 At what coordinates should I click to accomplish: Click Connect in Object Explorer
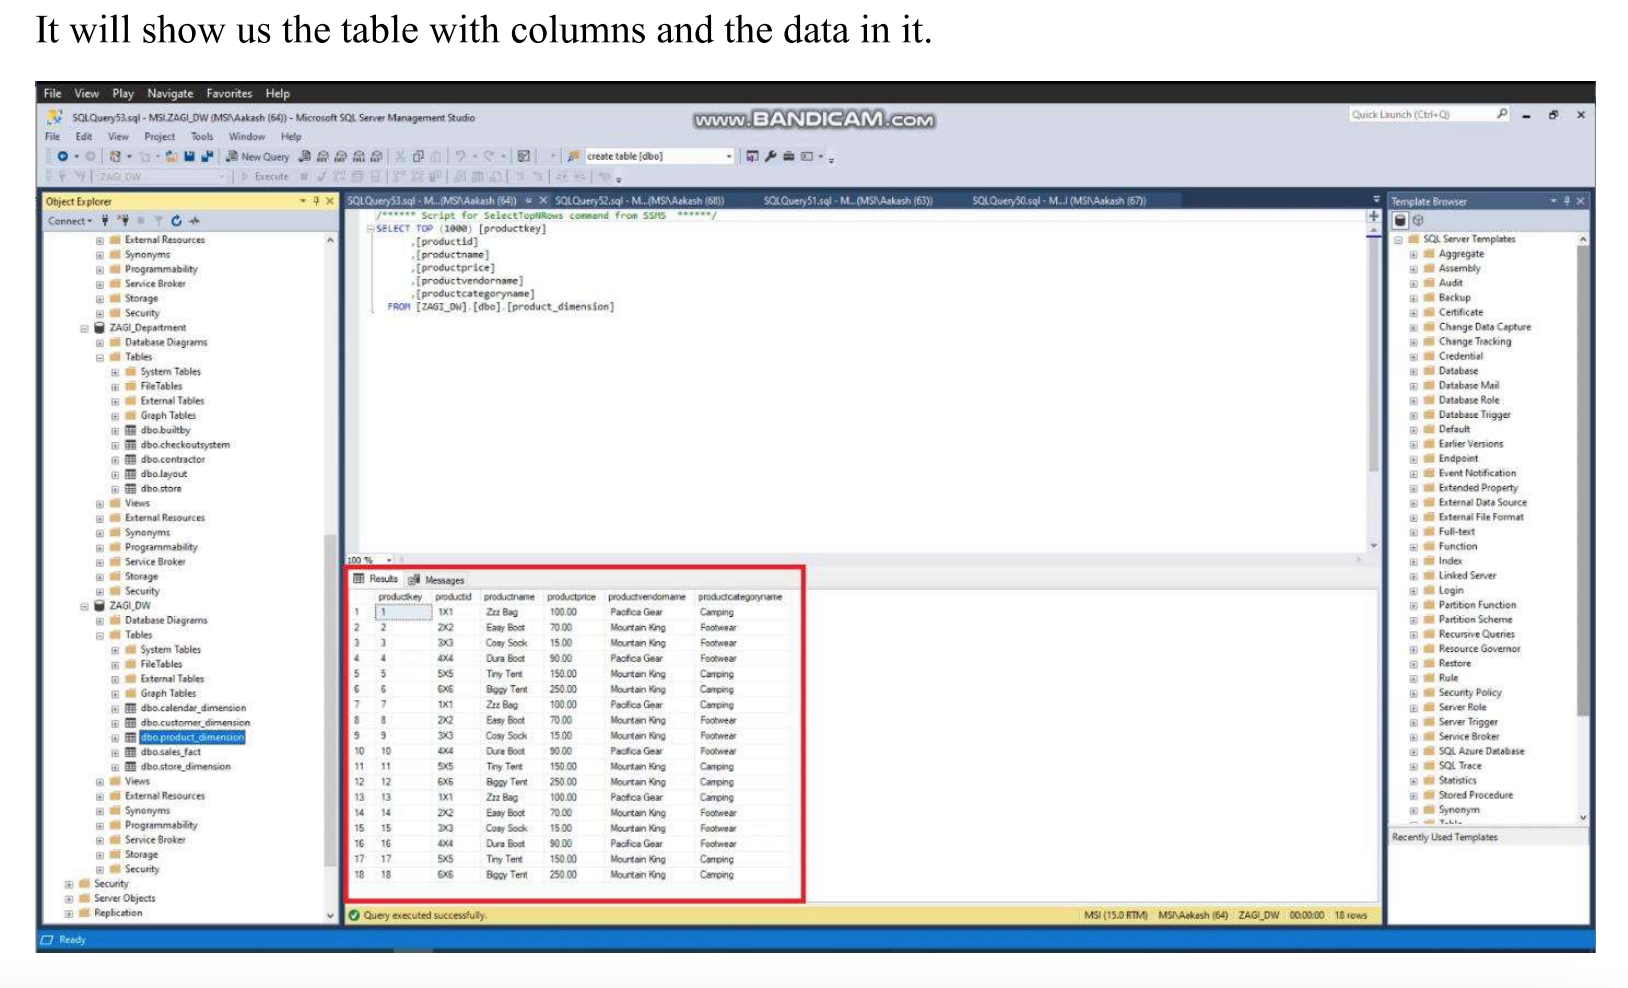coord(67,220)
